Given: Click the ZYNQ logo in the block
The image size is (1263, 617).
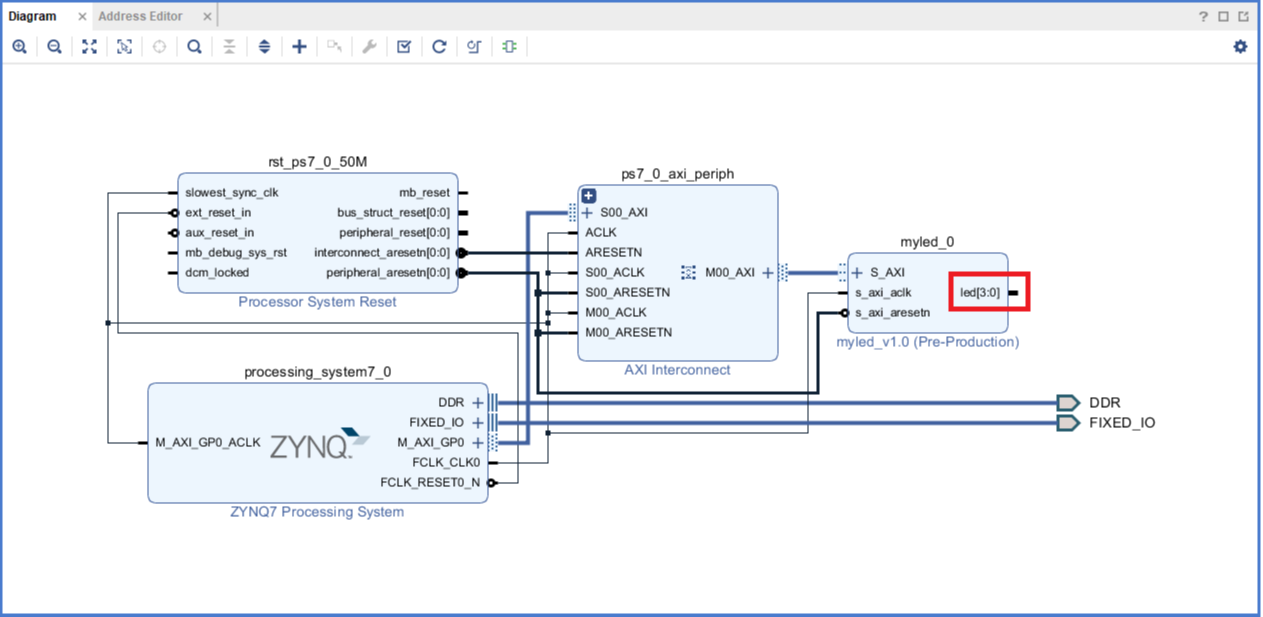Looking at the screenshot, I should [319, 444].
